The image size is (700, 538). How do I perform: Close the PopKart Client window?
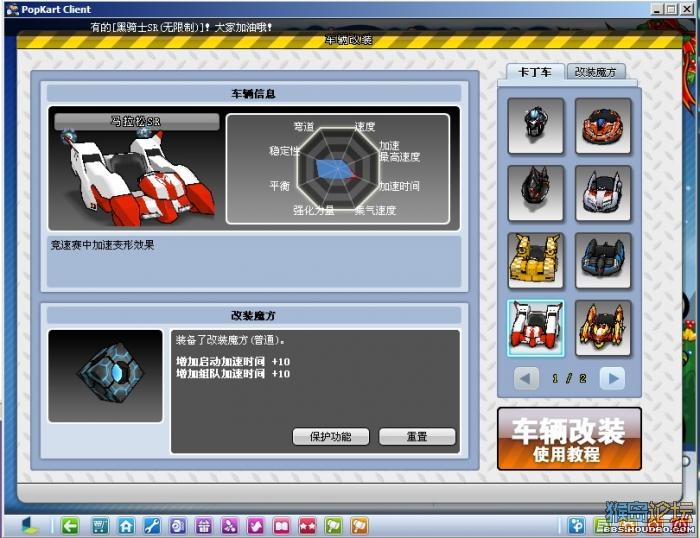tap(686, 9)
